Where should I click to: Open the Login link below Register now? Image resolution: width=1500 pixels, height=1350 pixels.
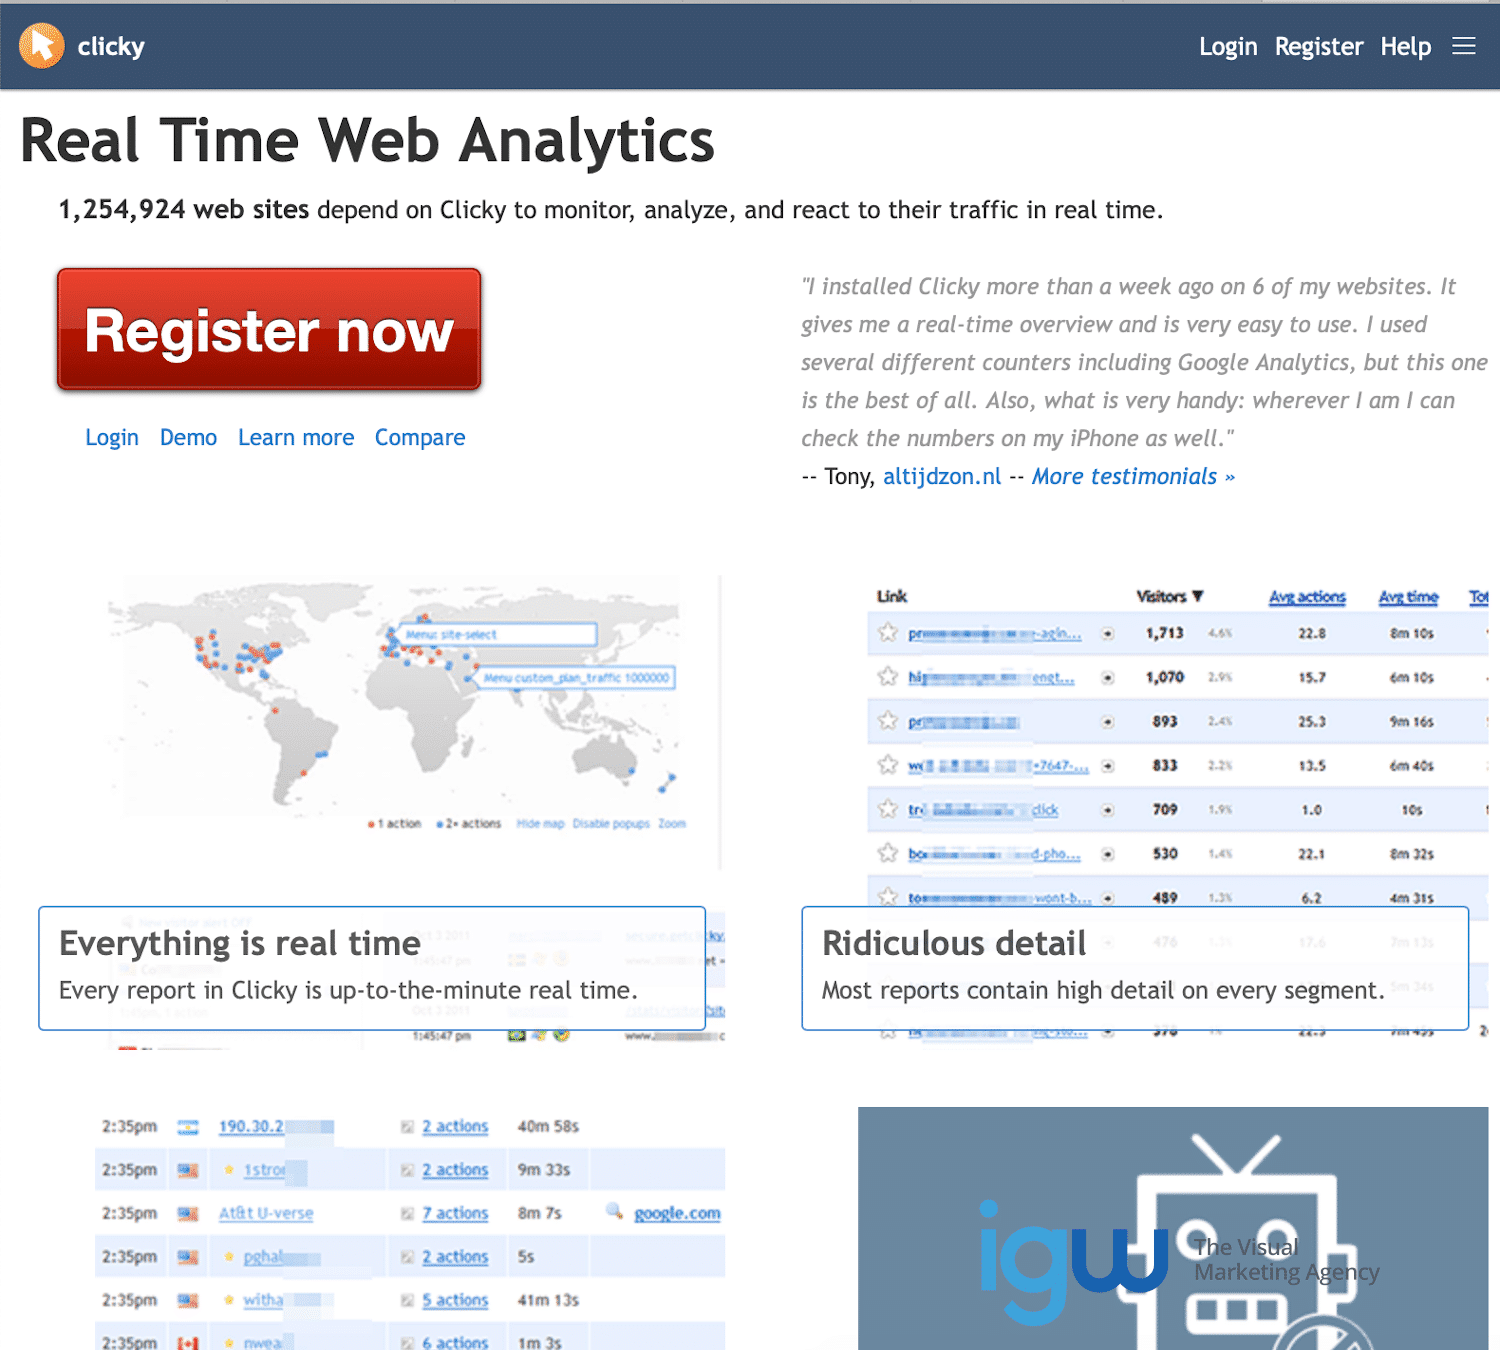pyautogui.click(x=112, y=438)
